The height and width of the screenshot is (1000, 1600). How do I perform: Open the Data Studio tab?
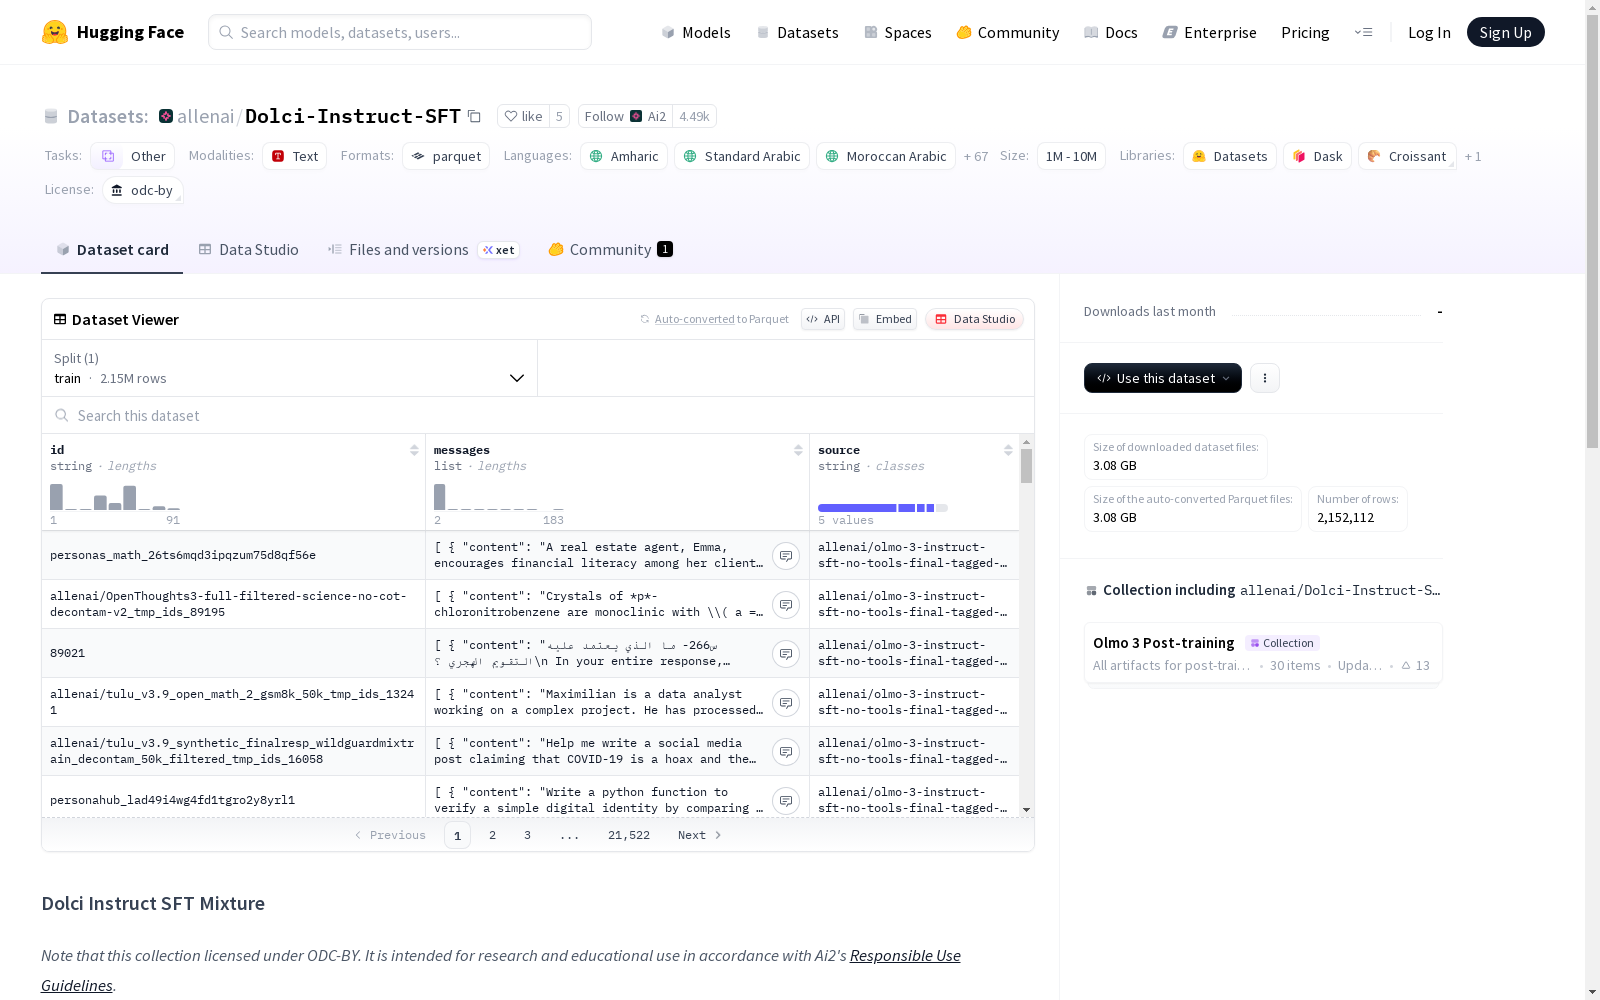coord(249,250)
